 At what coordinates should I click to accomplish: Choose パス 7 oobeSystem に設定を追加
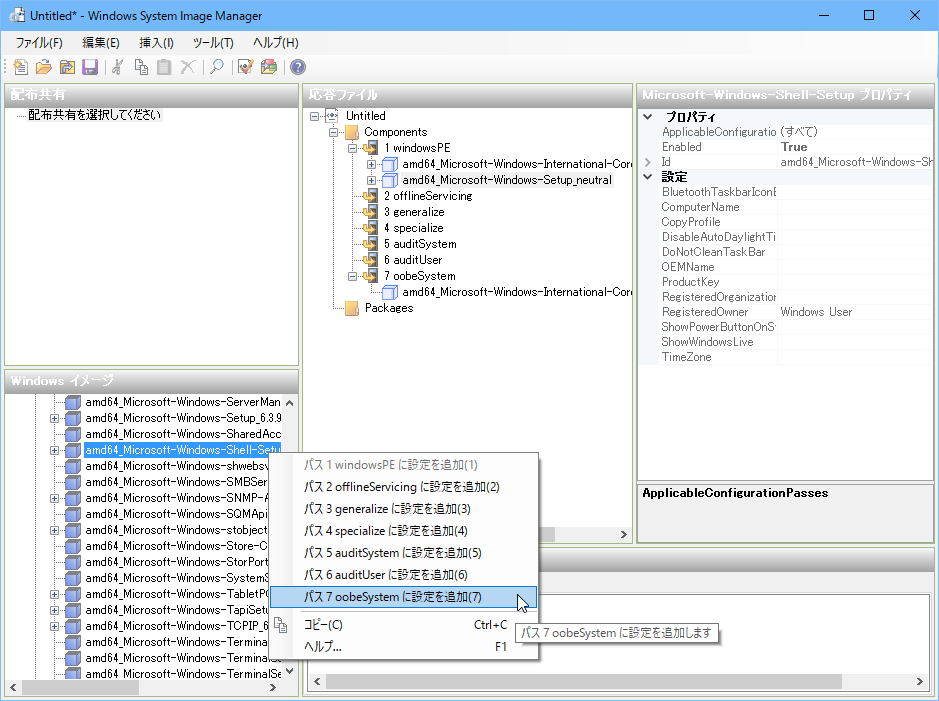(x=404, y=597)
